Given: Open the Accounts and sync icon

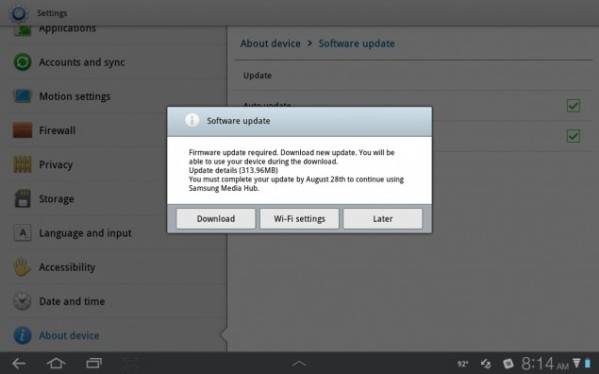Looking at the screenshot, I should tap(23, 62).
